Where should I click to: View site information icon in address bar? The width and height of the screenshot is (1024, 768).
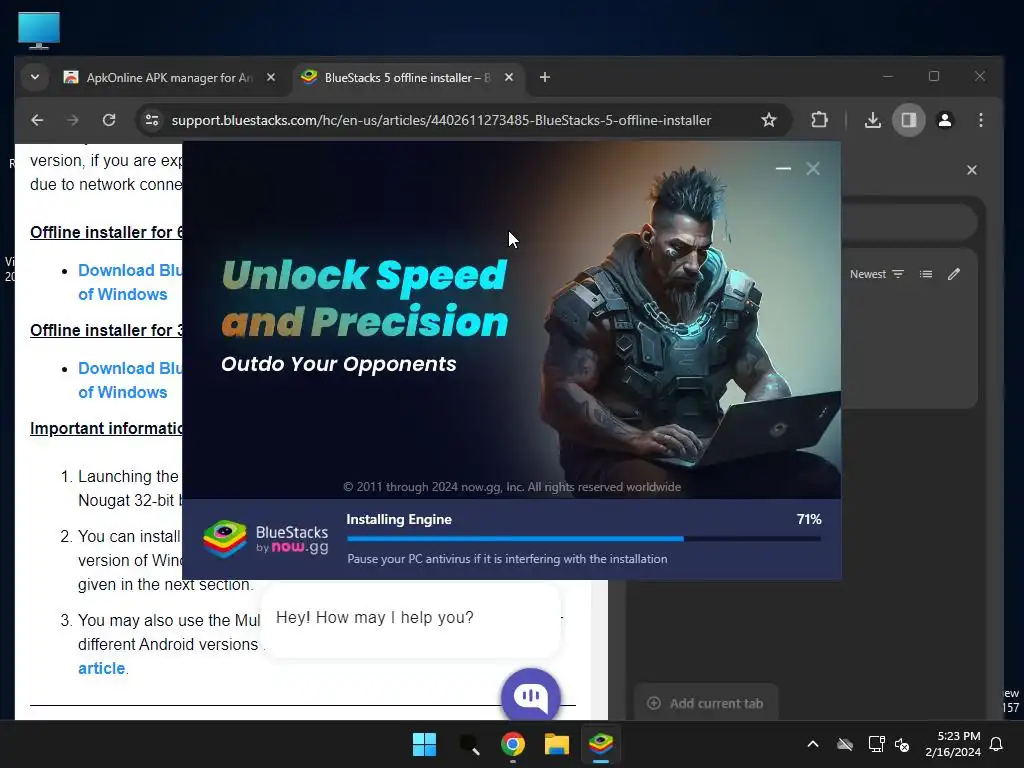click(152, 120)
